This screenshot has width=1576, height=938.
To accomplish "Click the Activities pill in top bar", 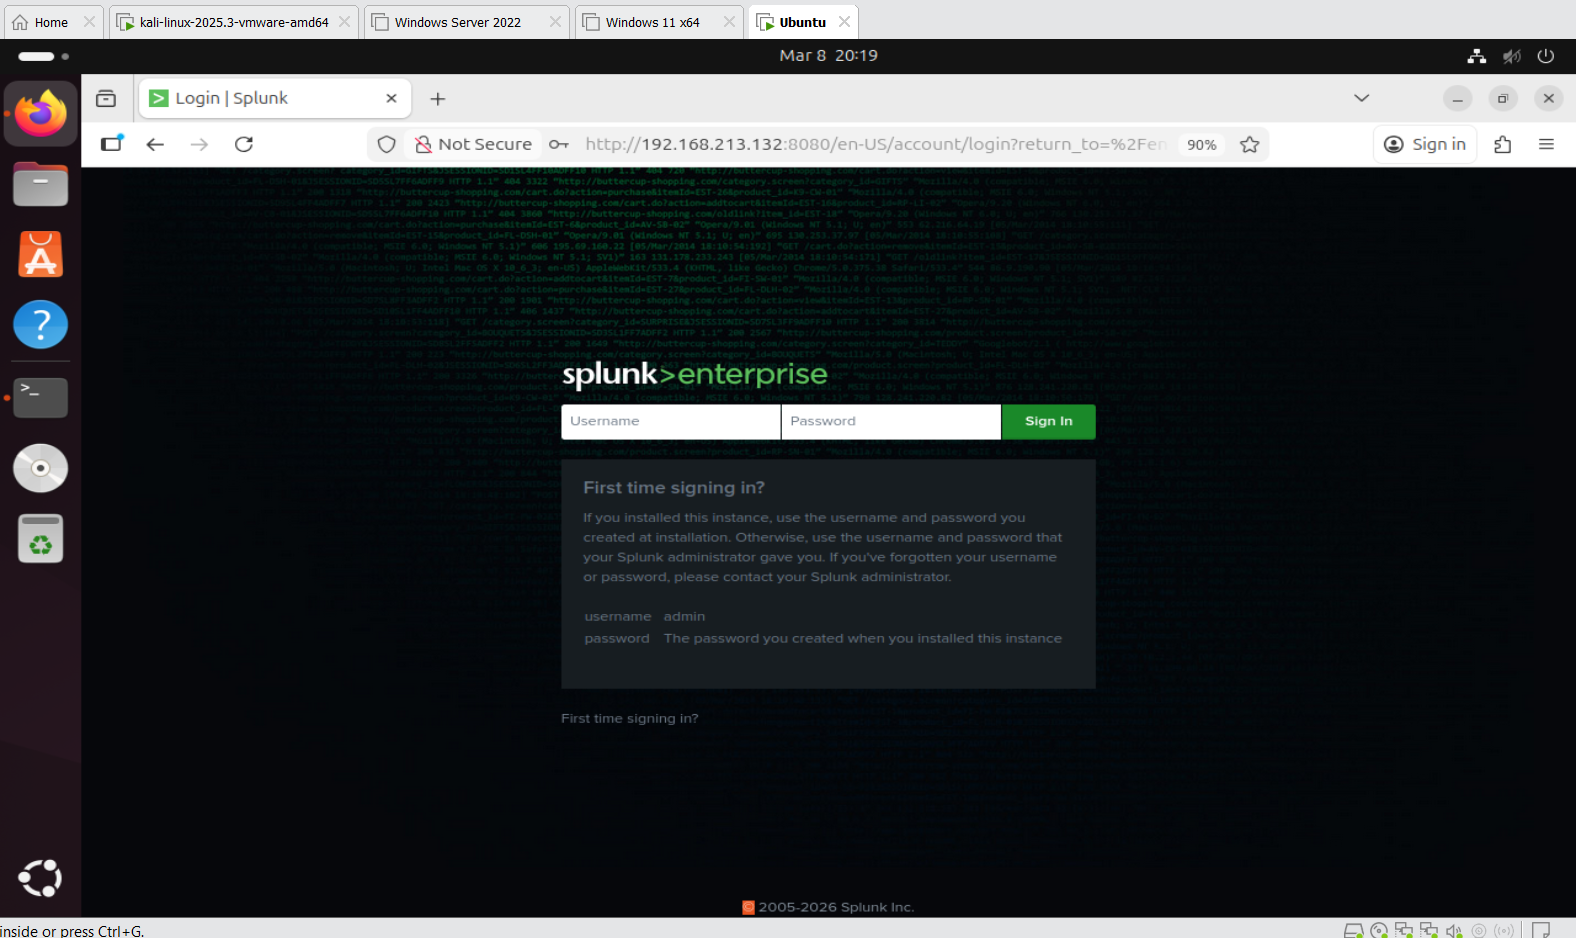I will tap(43, 56).
